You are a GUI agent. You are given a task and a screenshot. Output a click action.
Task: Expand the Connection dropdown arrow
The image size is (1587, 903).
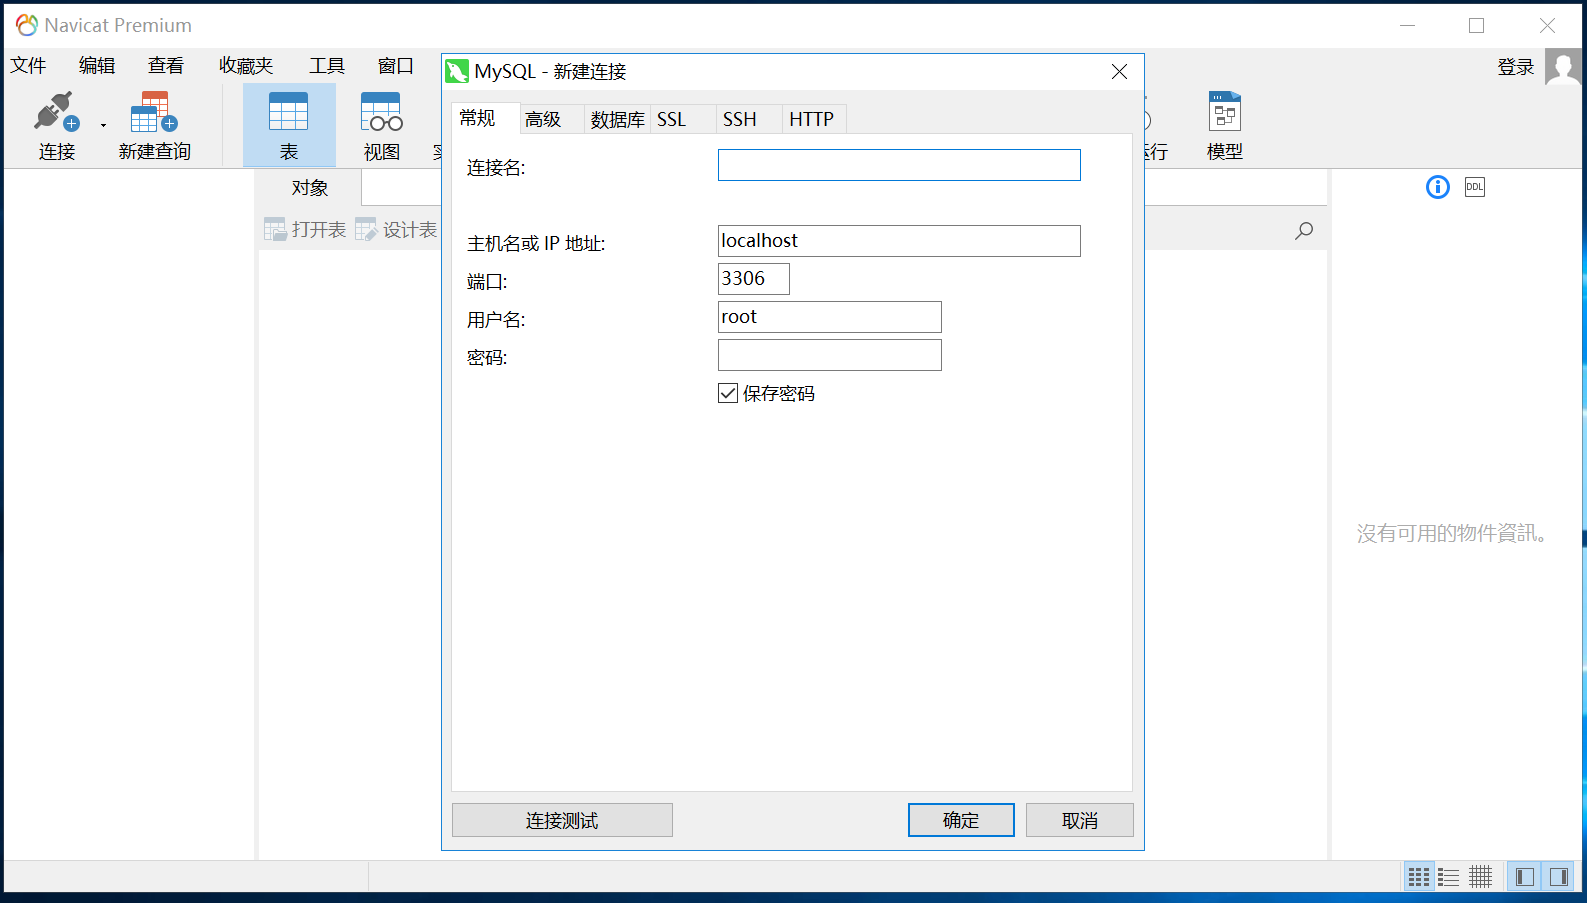103,126
